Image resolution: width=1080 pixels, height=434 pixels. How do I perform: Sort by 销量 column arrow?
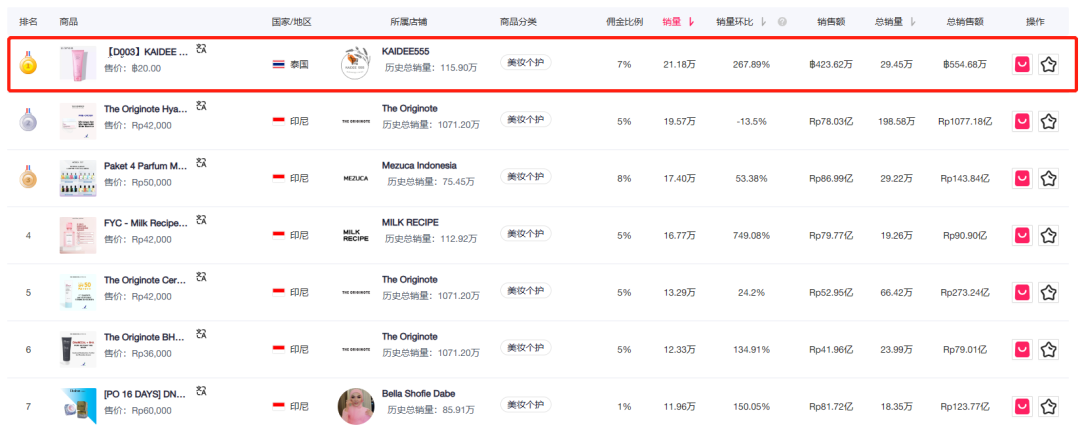691,21
